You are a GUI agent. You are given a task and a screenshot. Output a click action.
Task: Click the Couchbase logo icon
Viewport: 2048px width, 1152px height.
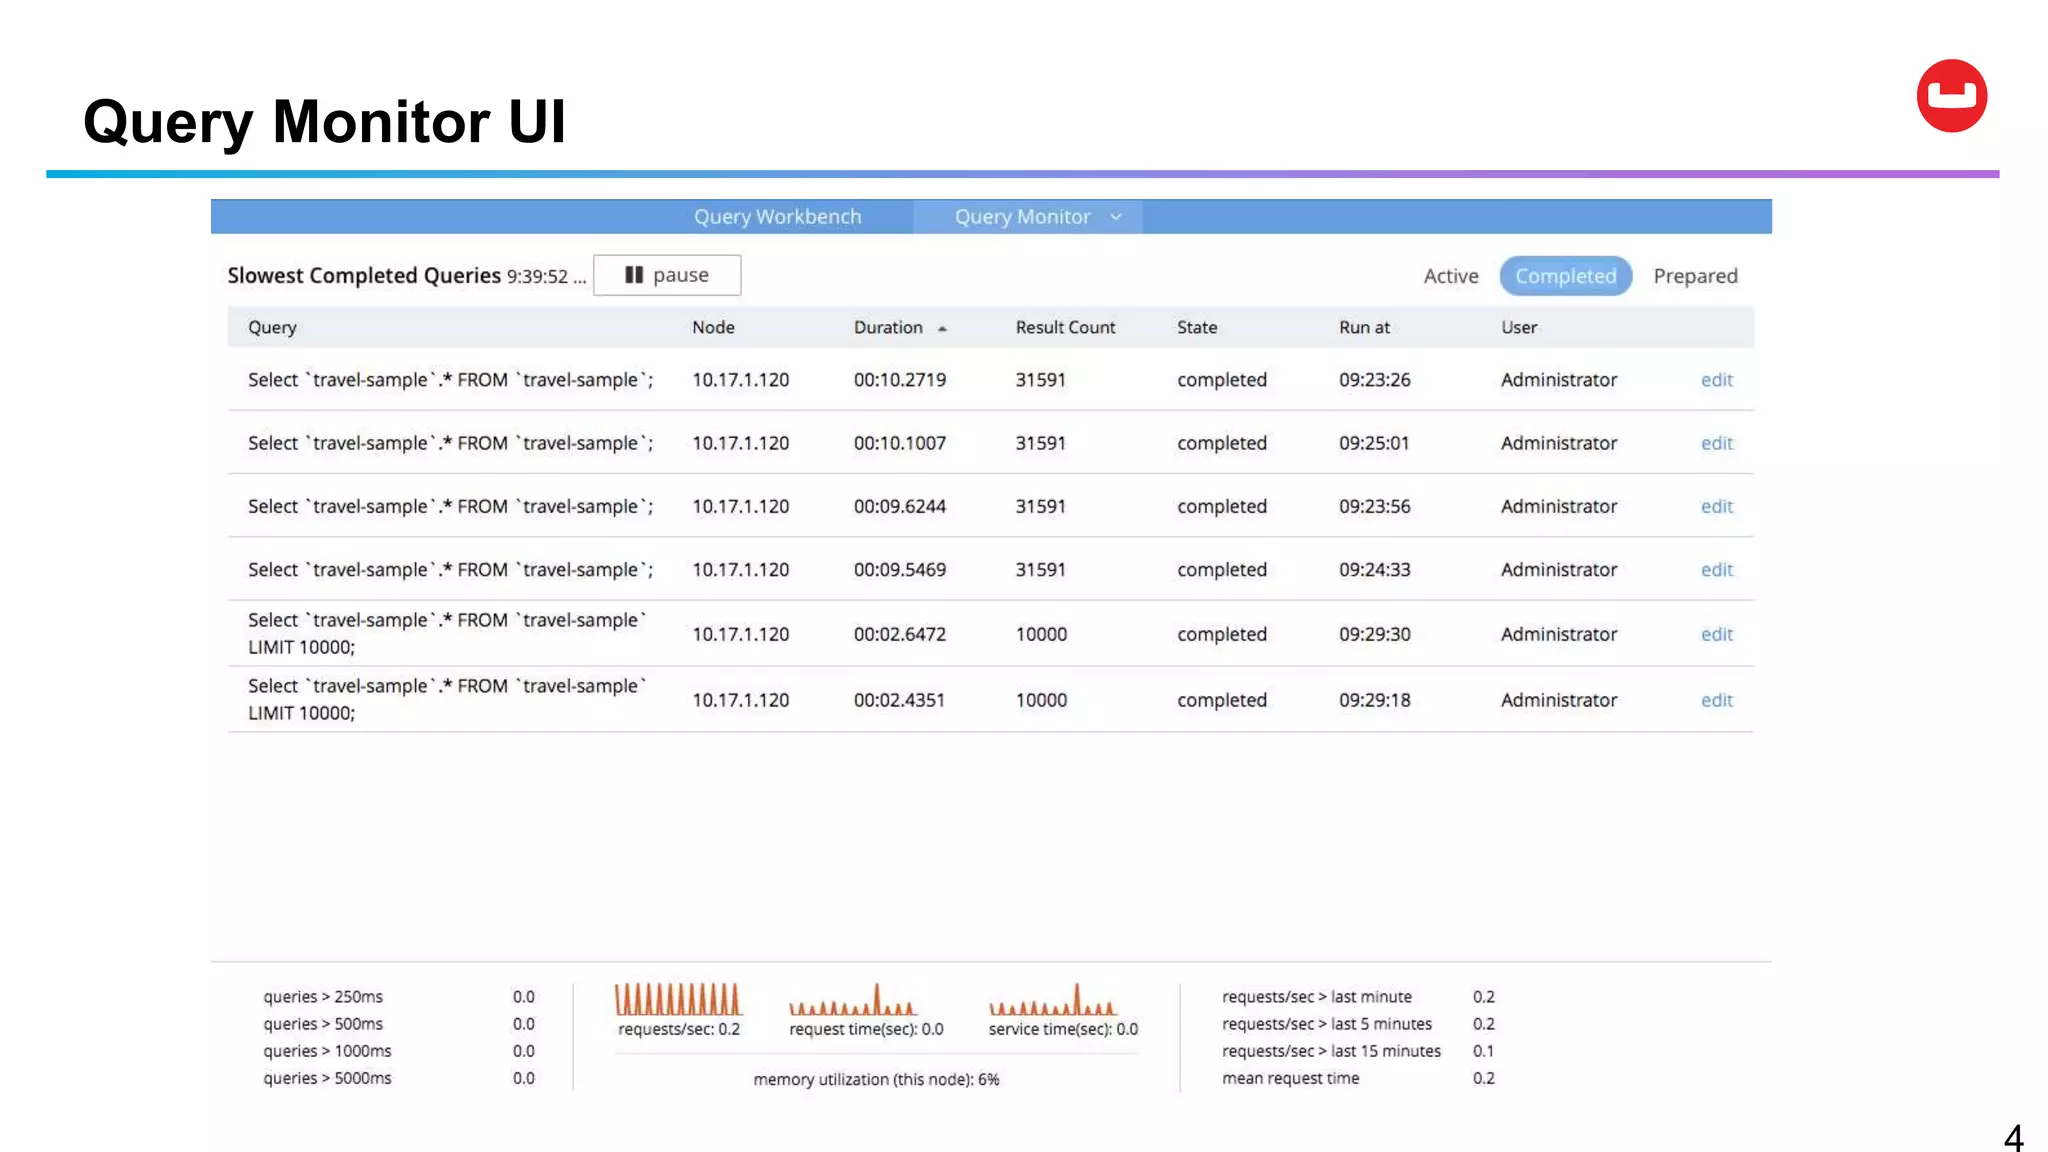pyautogui.click(x=1951, y=96)
